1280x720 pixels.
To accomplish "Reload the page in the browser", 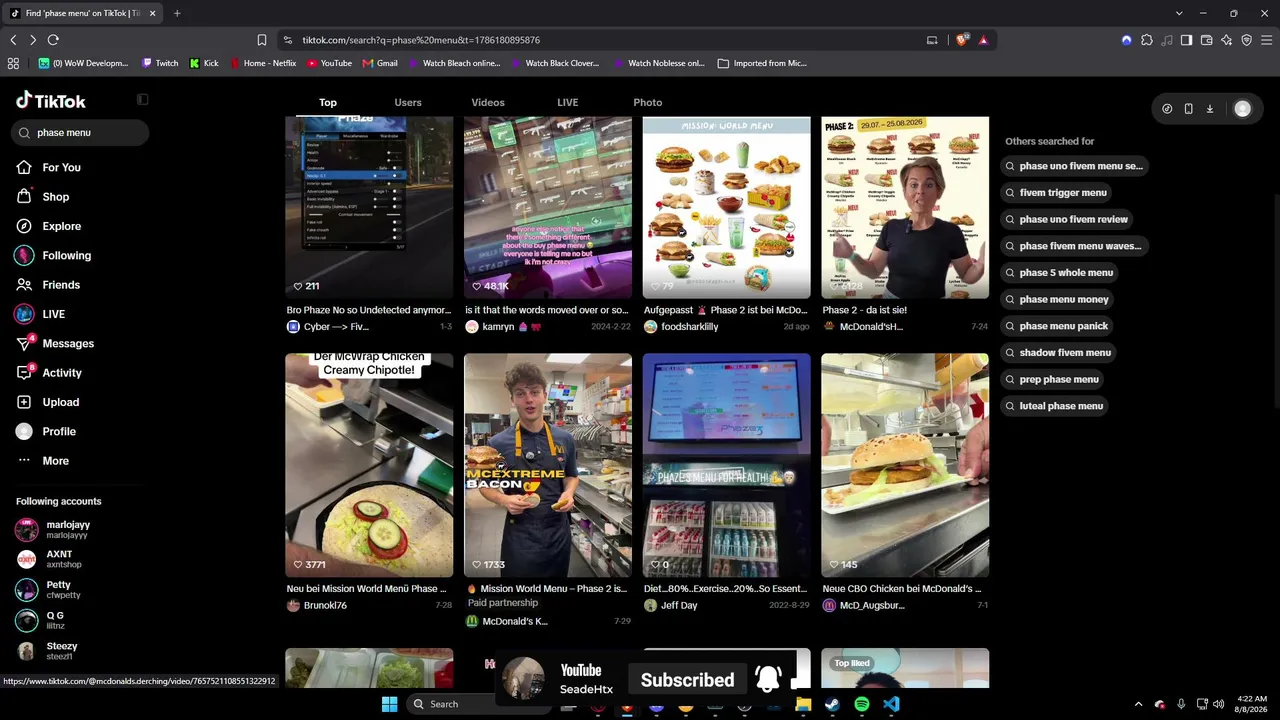I will (x=53, y=40).
